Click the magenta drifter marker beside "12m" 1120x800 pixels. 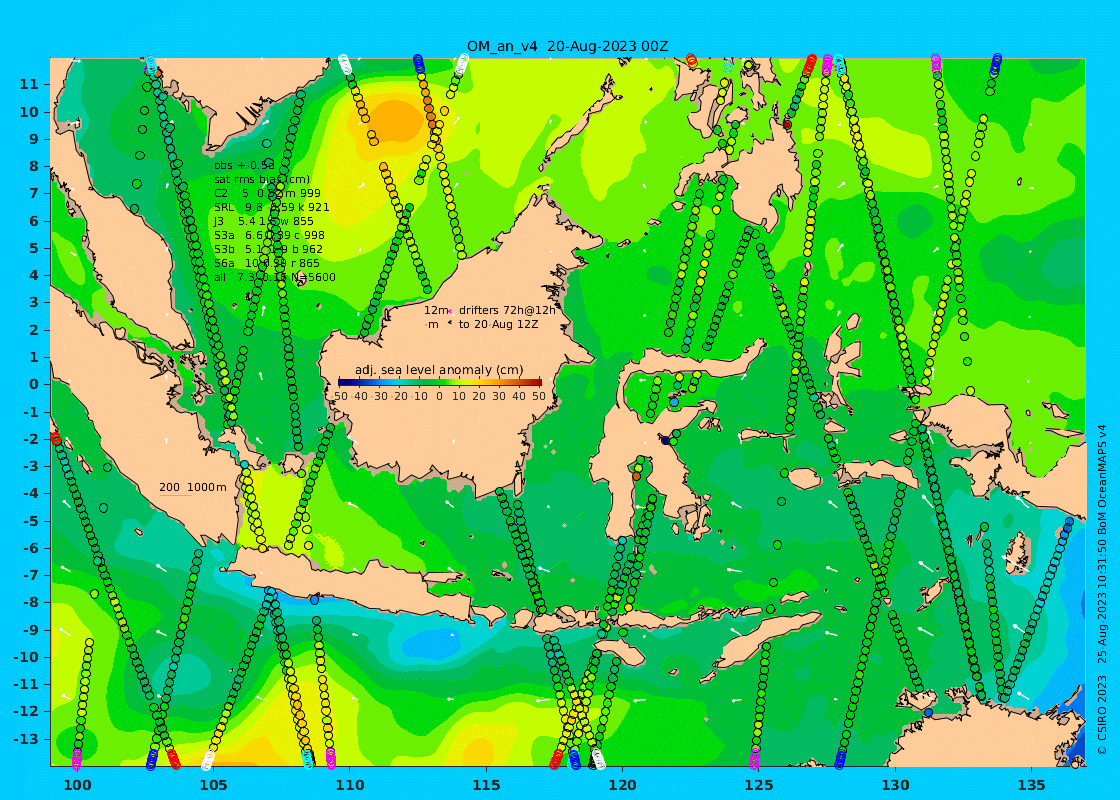click(451, 311)
